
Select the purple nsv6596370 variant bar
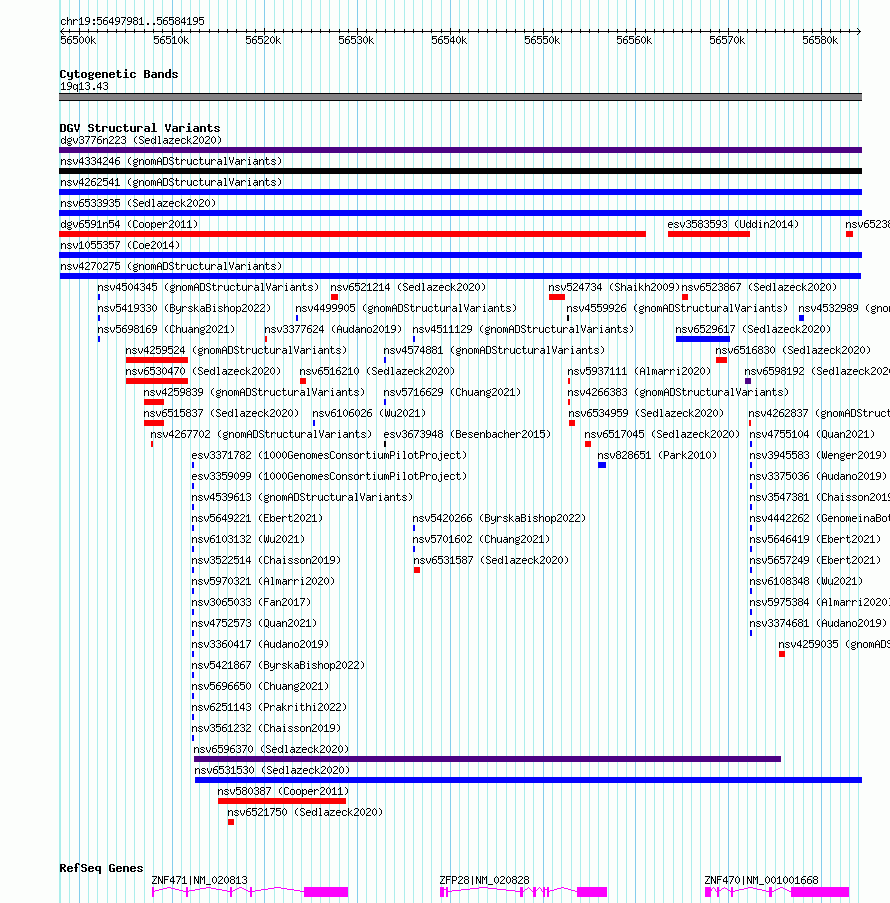coord(487,760)
